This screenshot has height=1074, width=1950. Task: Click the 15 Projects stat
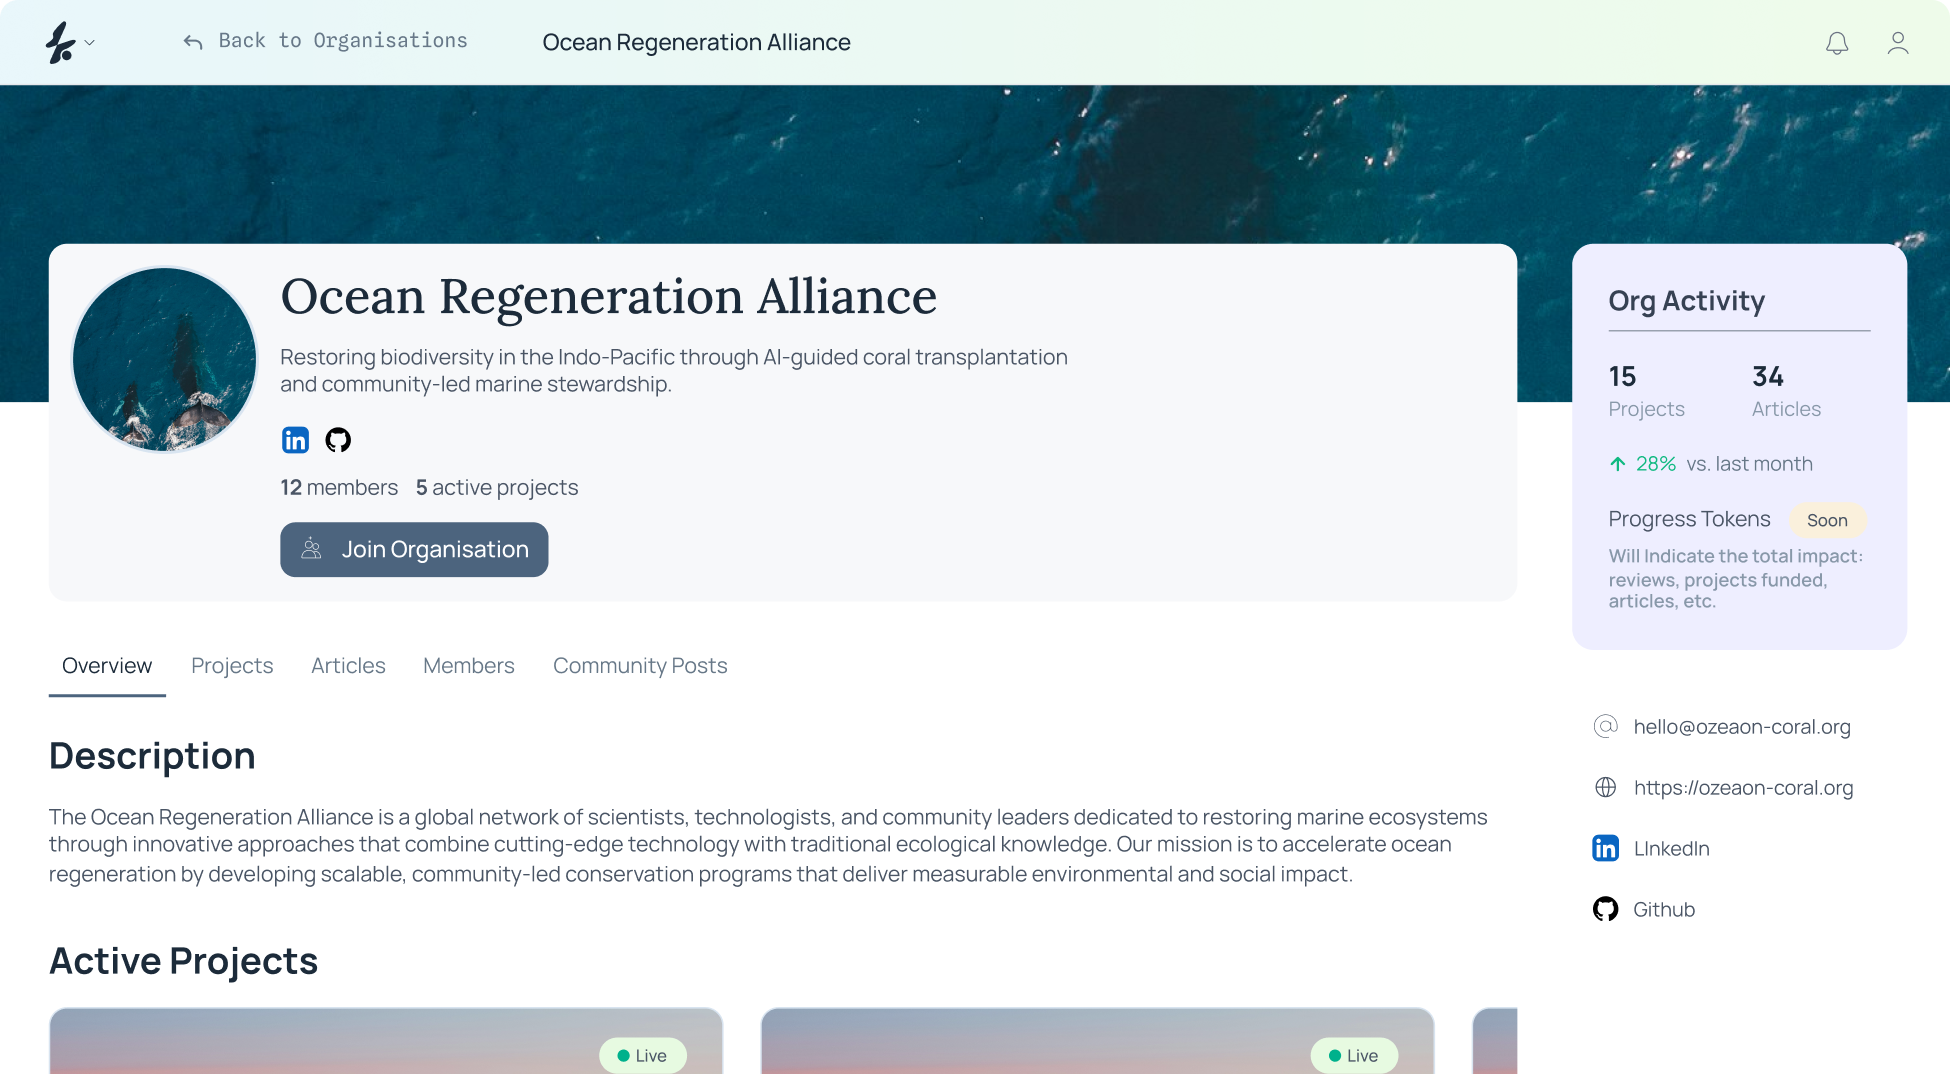click(1646, 391)
